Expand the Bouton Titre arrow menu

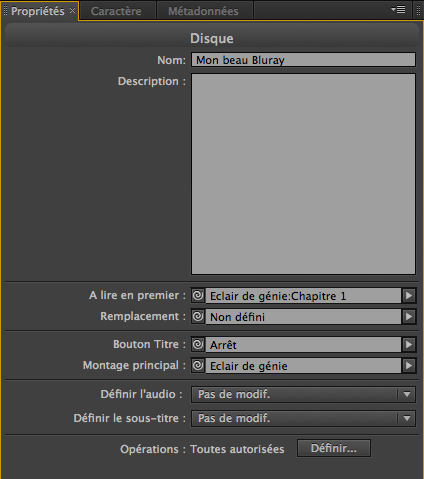409,345
